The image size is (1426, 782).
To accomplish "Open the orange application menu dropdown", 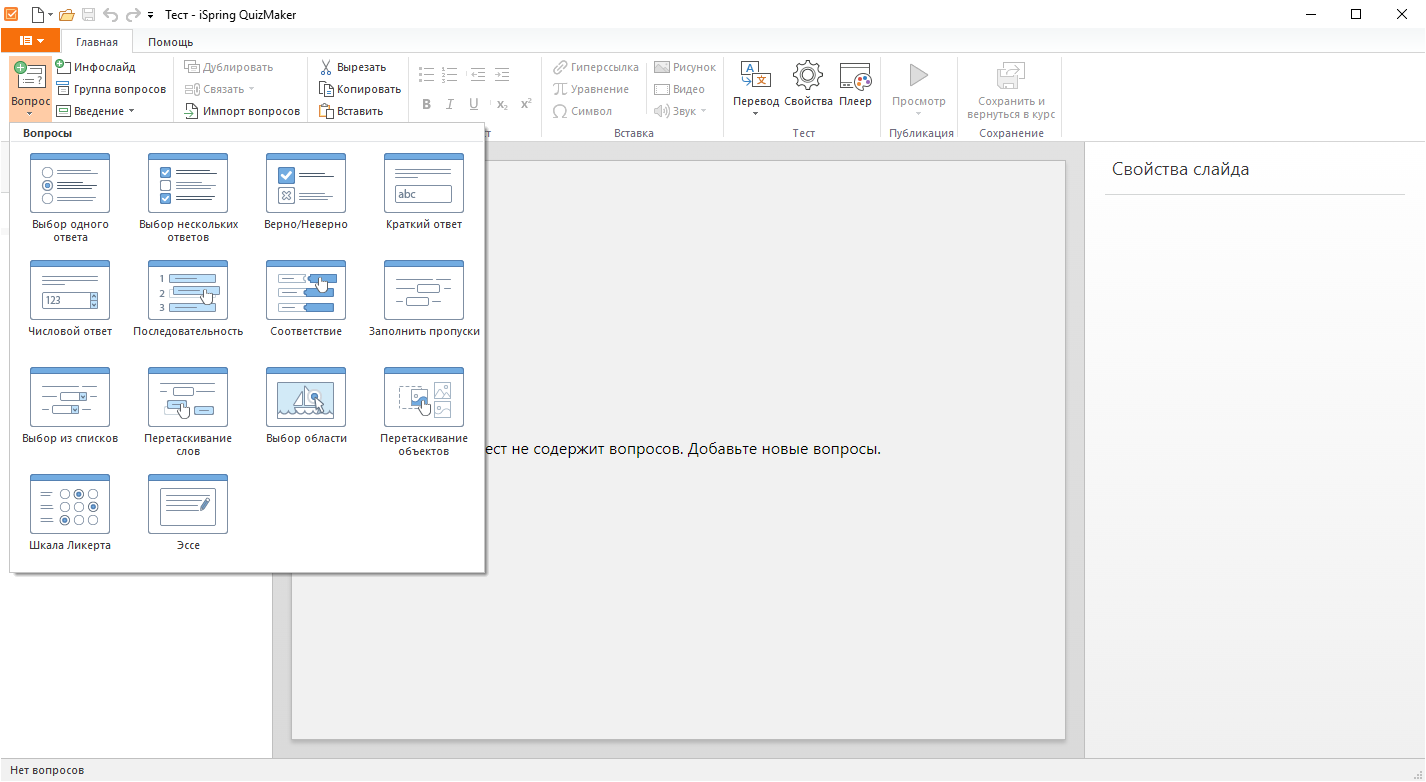I will point(30,41).
